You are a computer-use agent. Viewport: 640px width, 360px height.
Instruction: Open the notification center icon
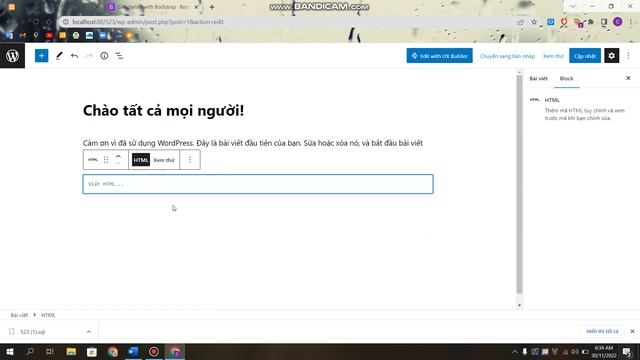point(627,351)
